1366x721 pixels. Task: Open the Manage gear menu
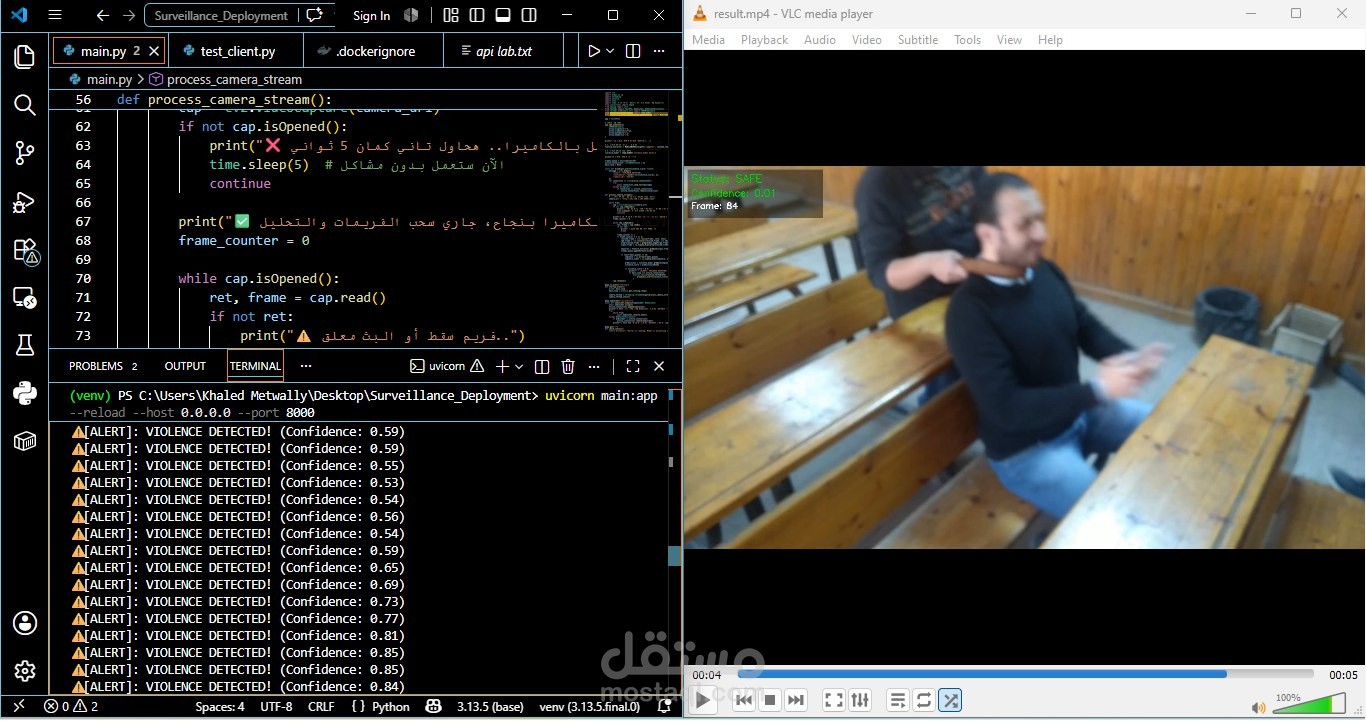tap(25, 671)
